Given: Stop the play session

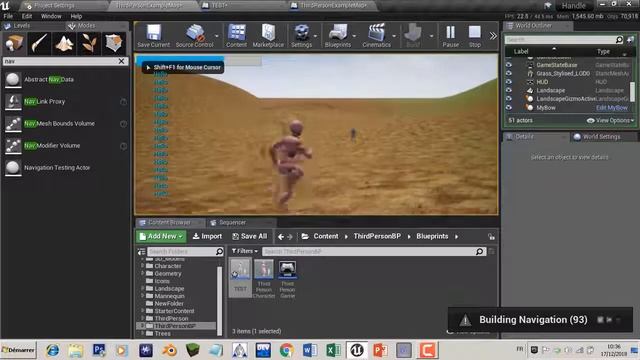Looking at the screenshot, I should [x=475, y=36].
